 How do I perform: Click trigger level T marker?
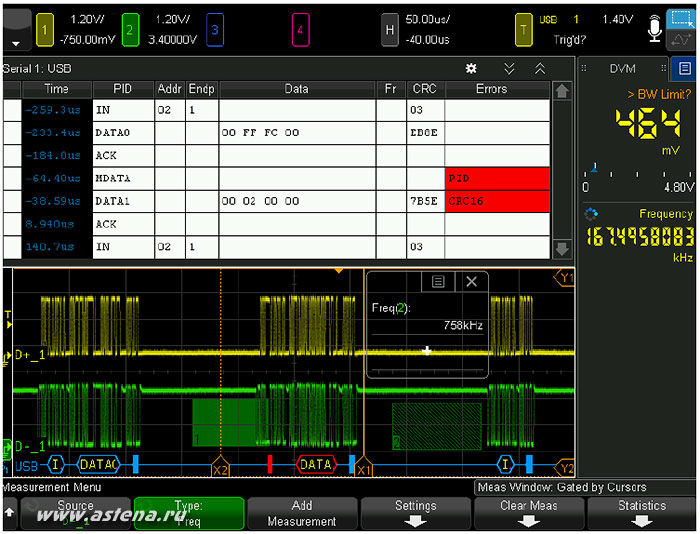(8, 319)
